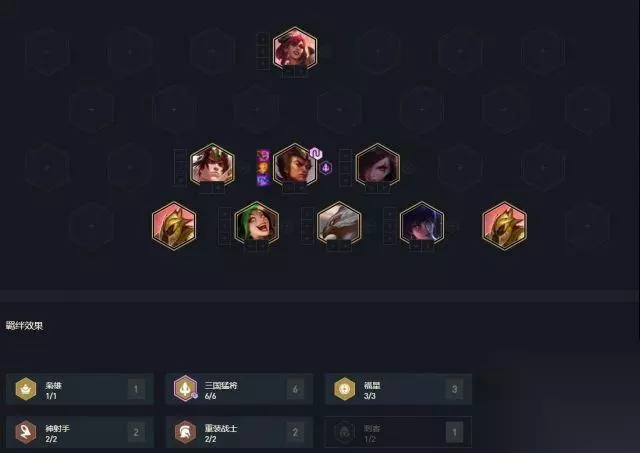Click the white eagle champion portrait

point(339,224)
